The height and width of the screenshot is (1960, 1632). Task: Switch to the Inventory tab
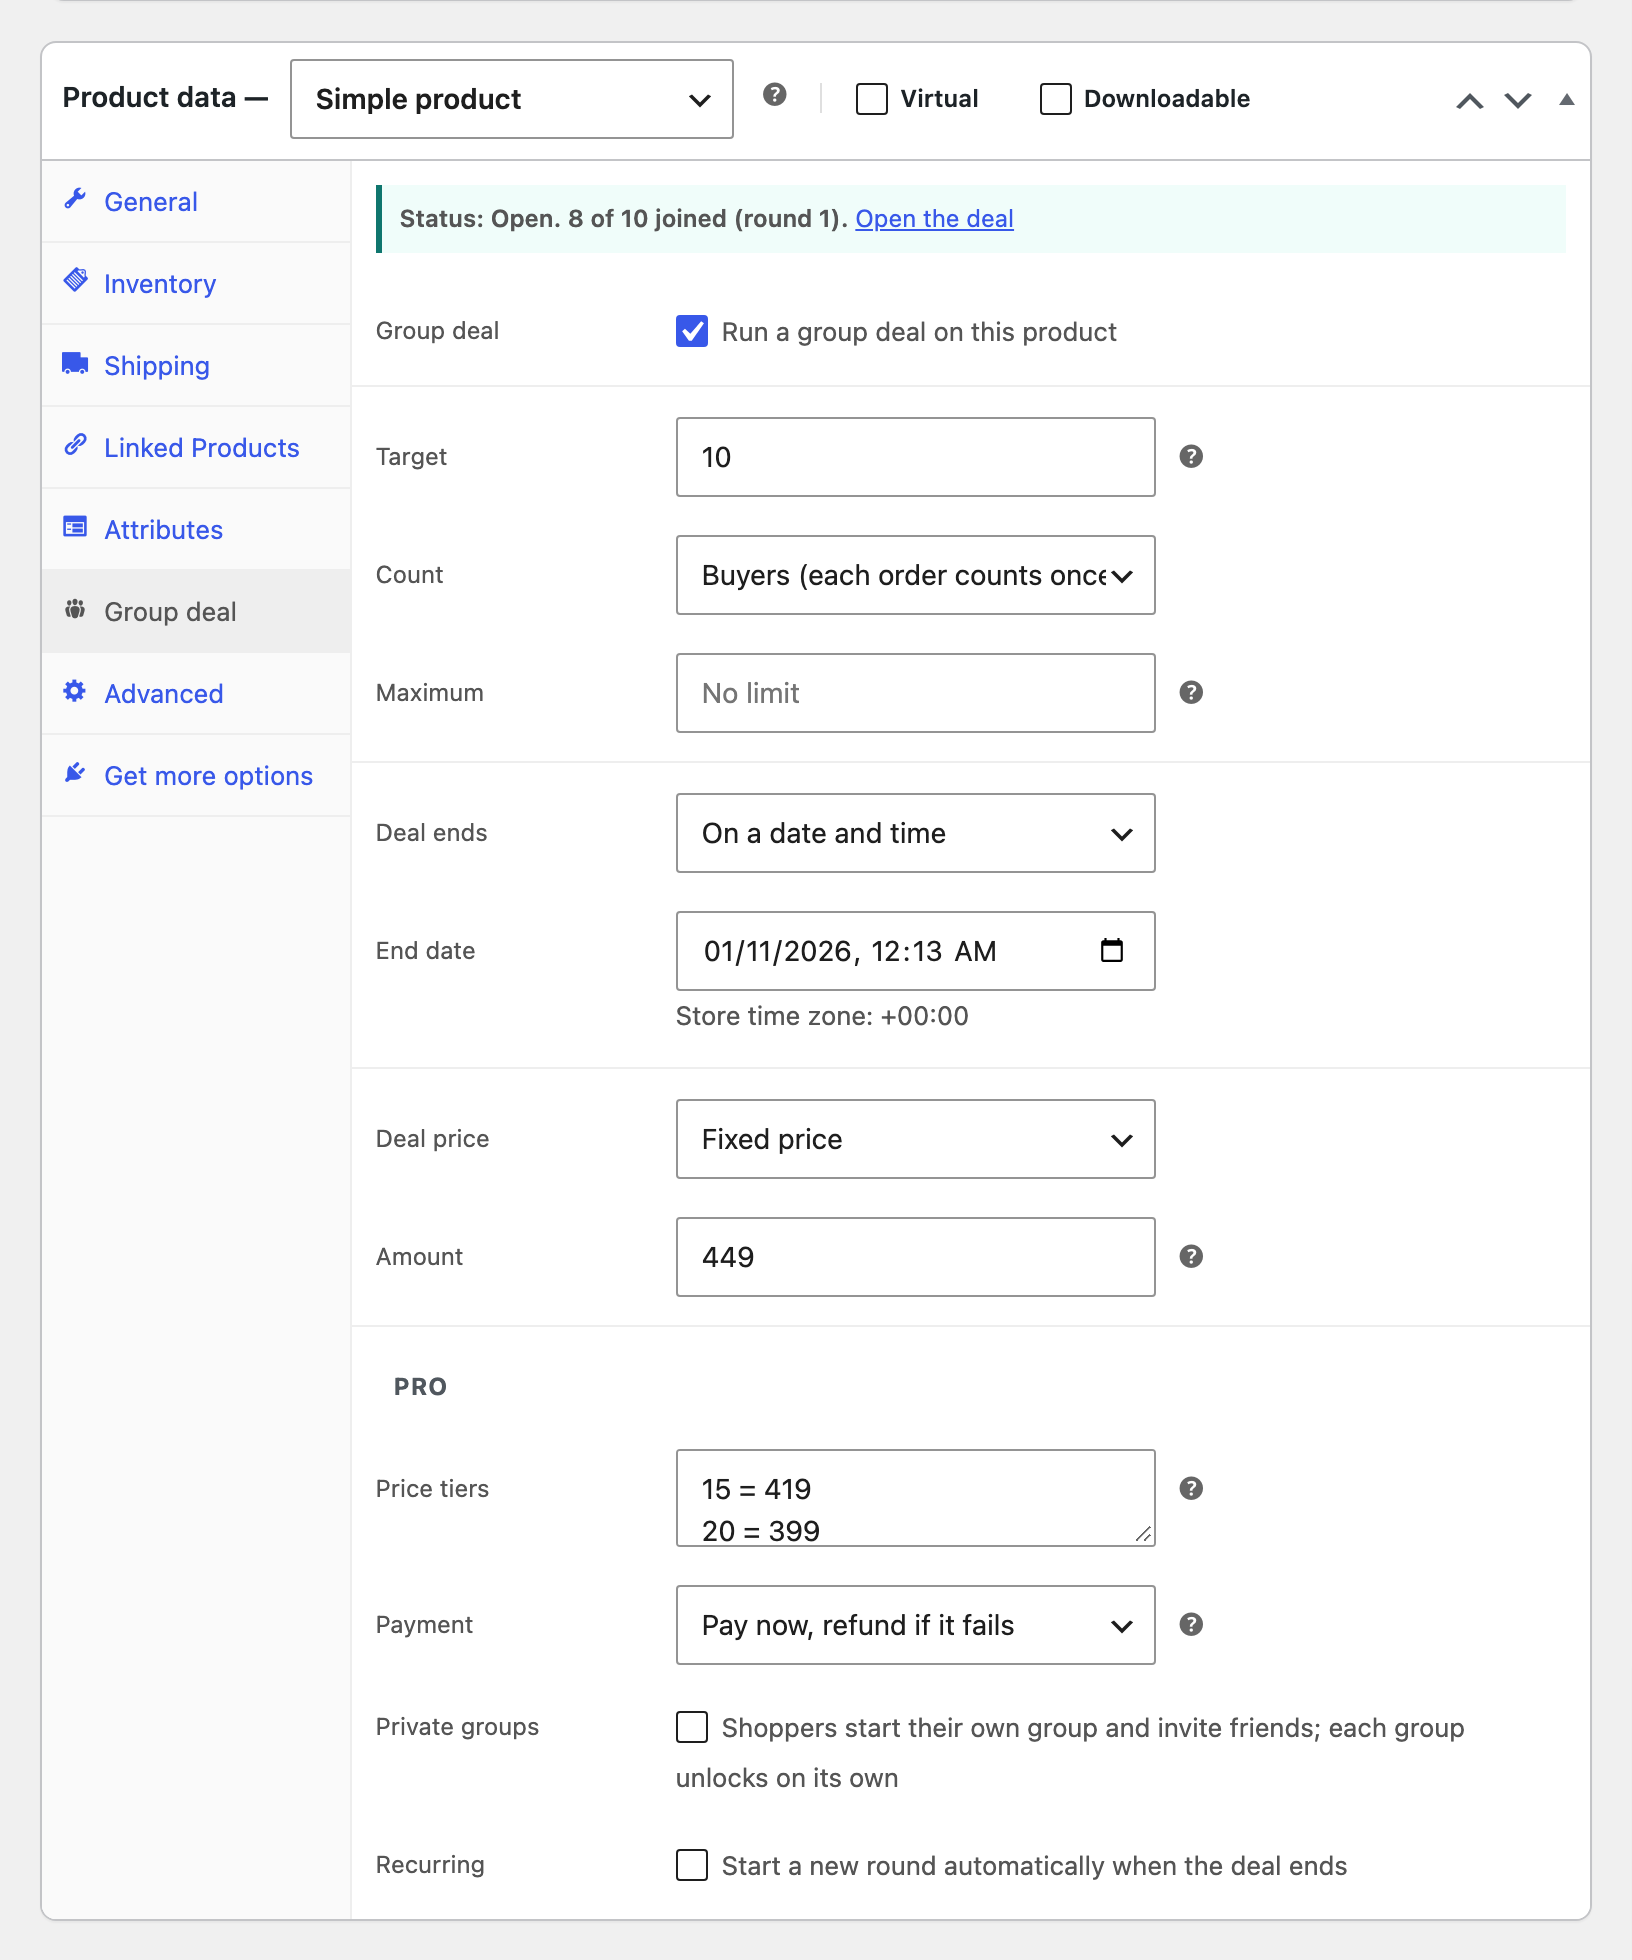point(196,283)
